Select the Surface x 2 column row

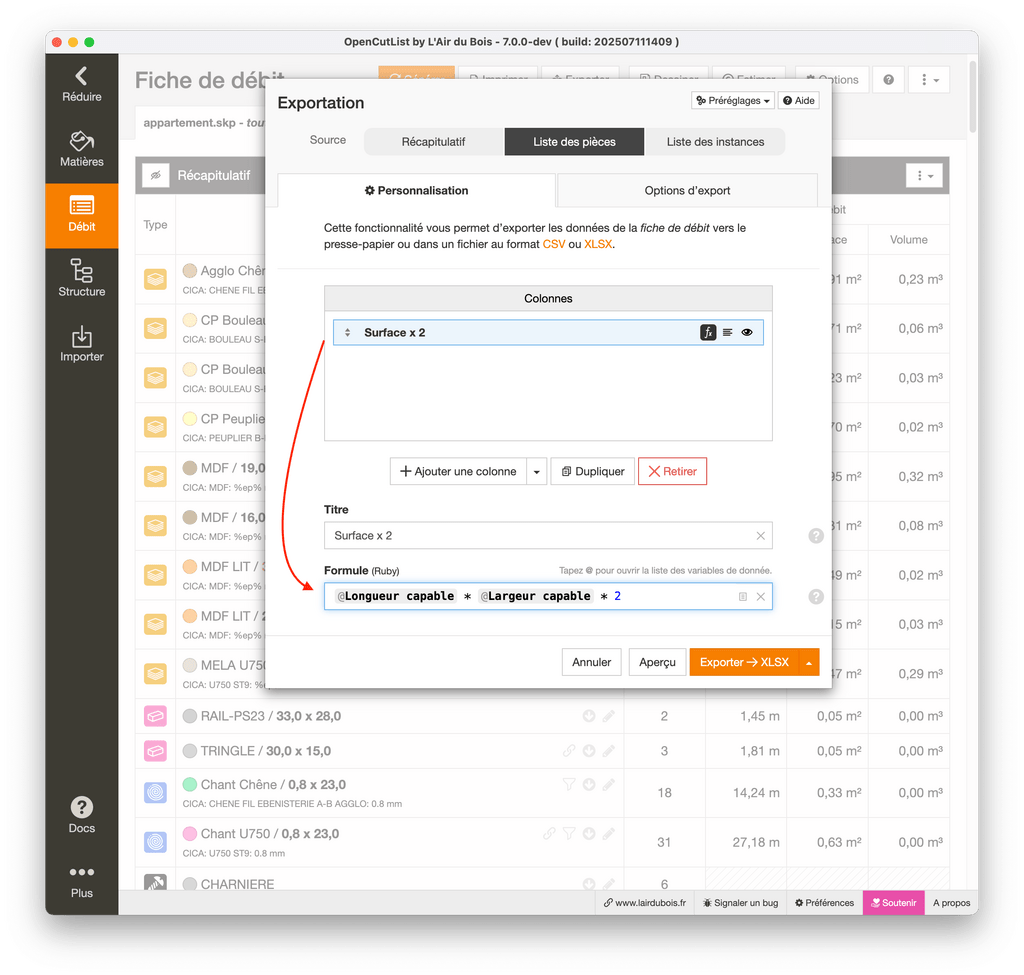pos(548,332)
